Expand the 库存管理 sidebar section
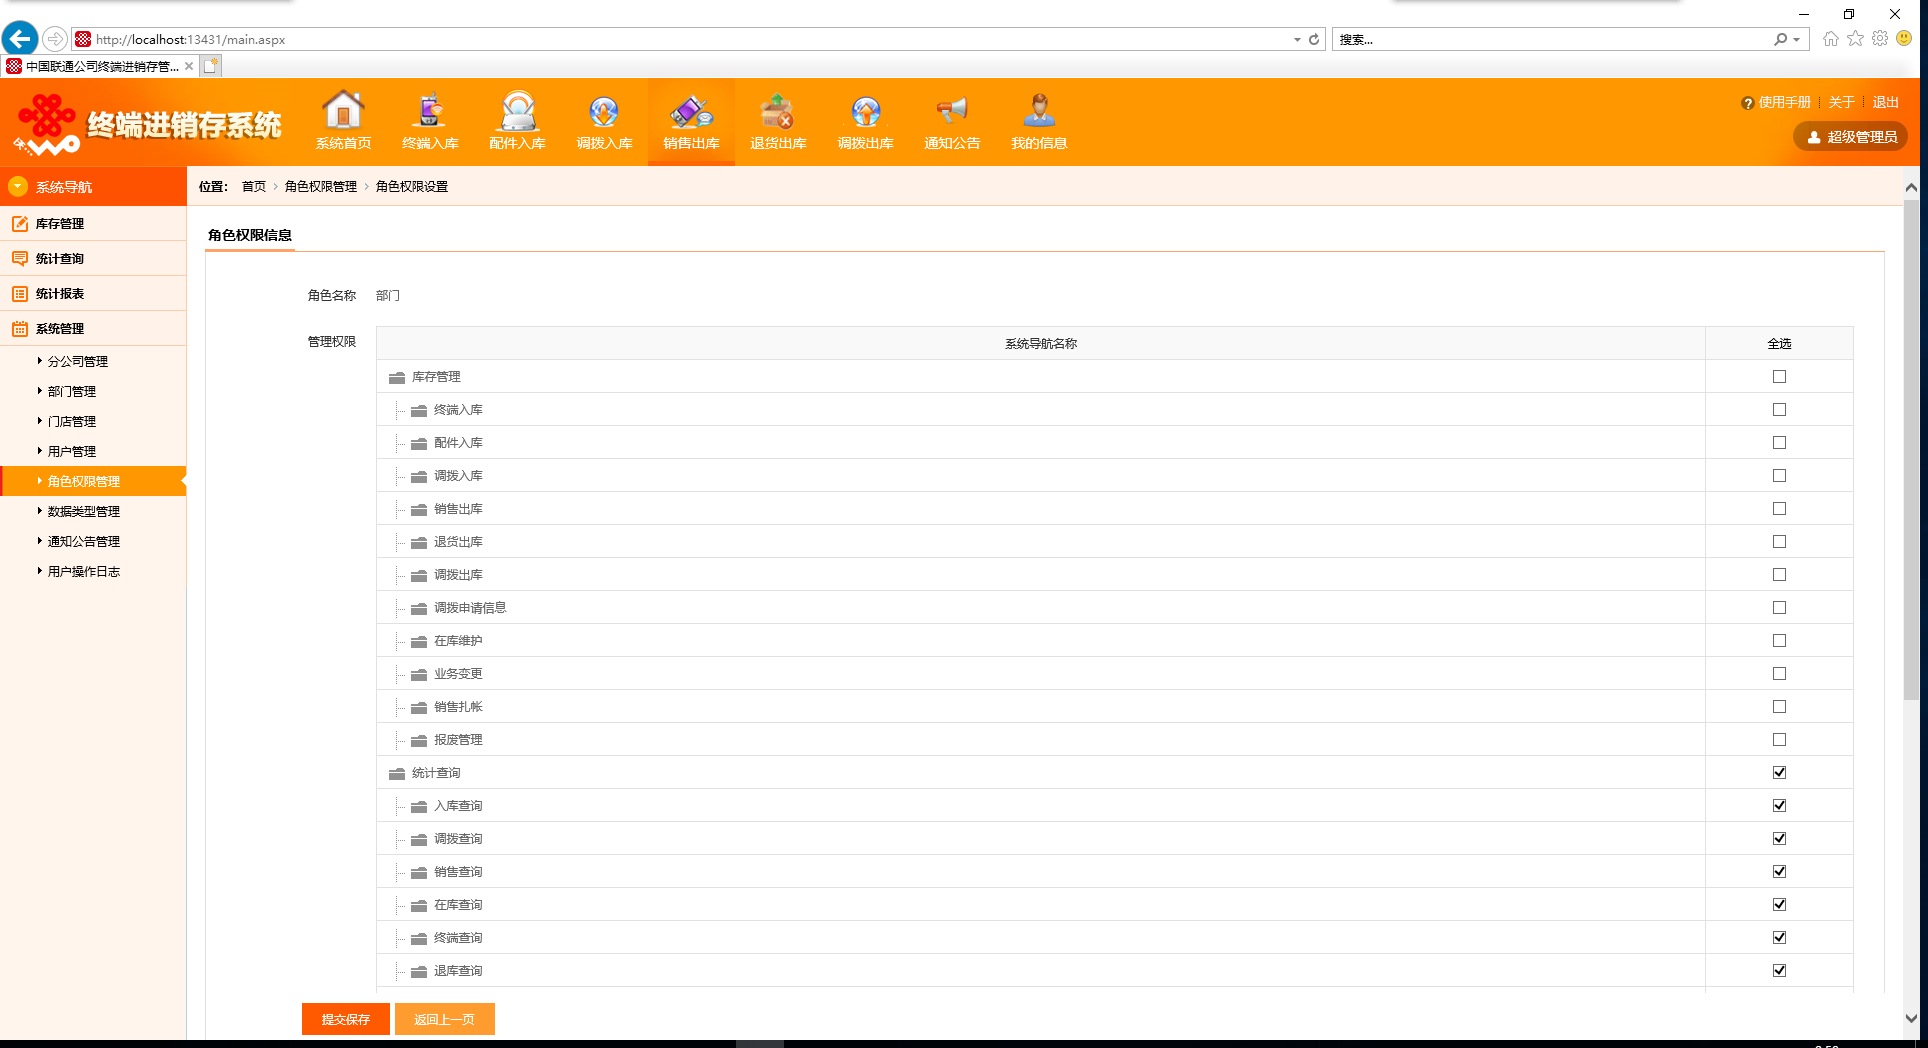The width and height of the screenshot is (1928, 1048). coord(93,223)
